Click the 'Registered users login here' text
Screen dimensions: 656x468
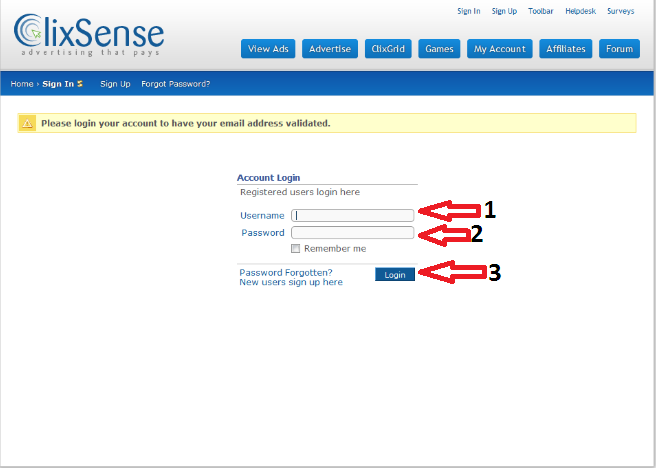pos(300,192)
